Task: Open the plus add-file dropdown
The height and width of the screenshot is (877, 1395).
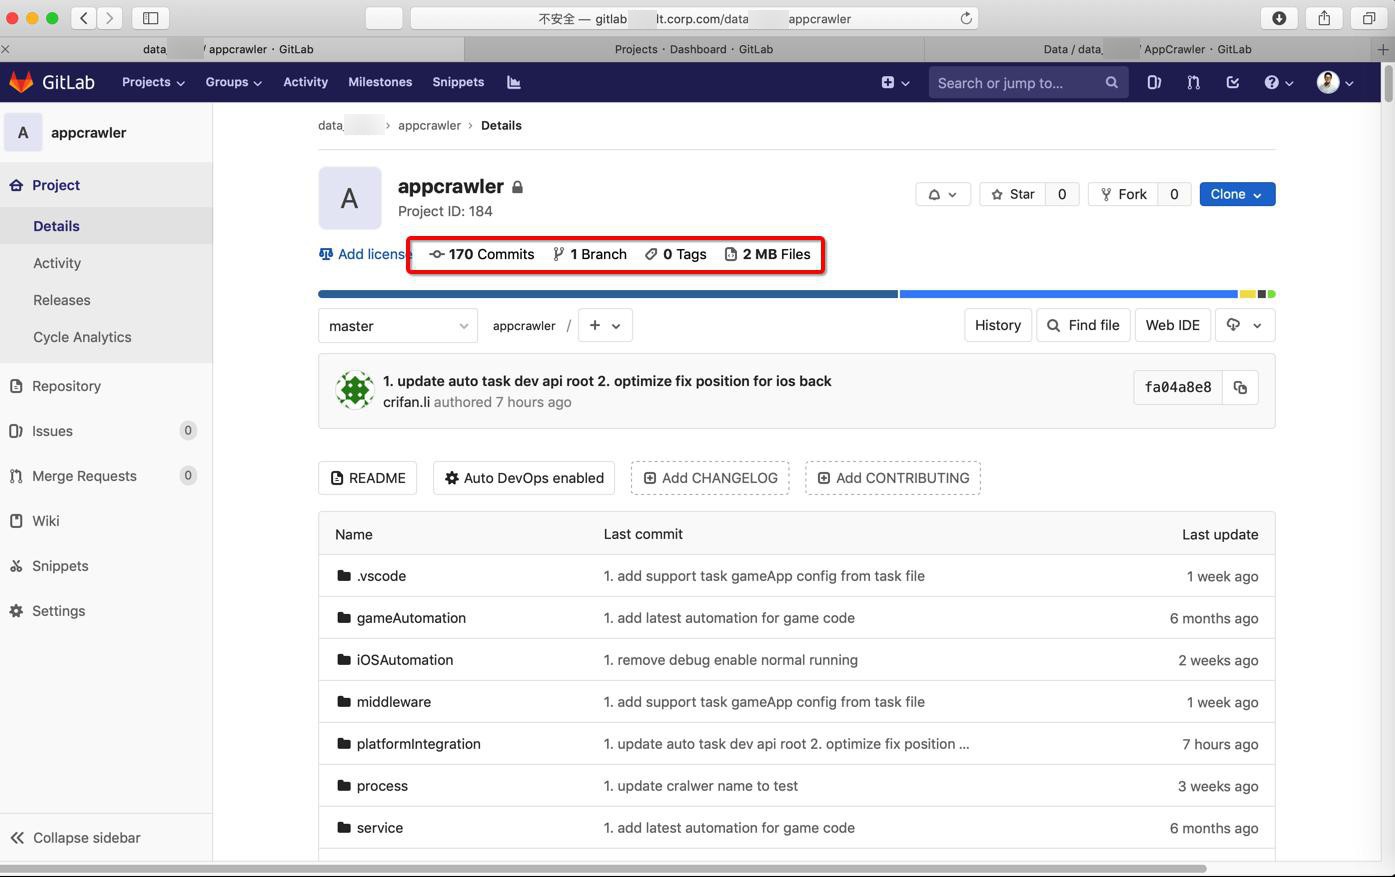Action: tap(605, 325)
